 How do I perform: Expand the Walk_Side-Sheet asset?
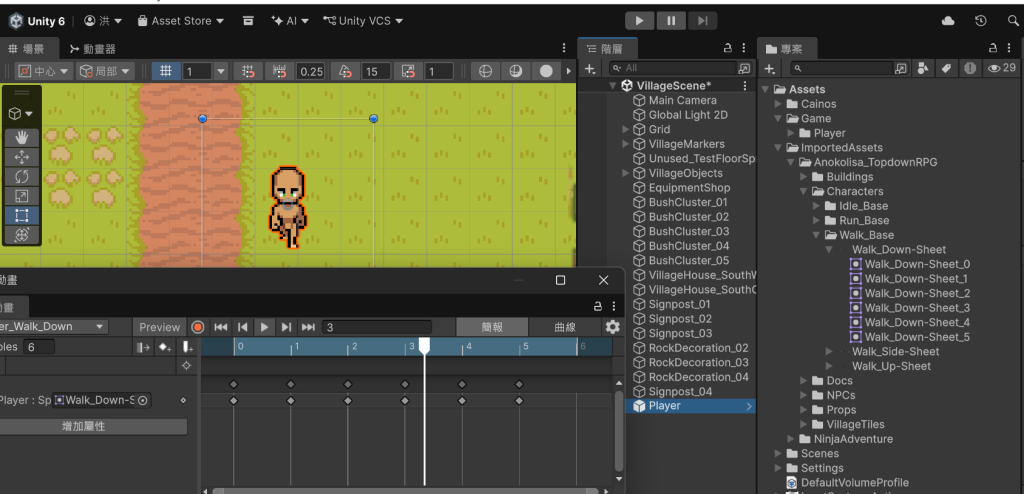click(x=829, y=352)
